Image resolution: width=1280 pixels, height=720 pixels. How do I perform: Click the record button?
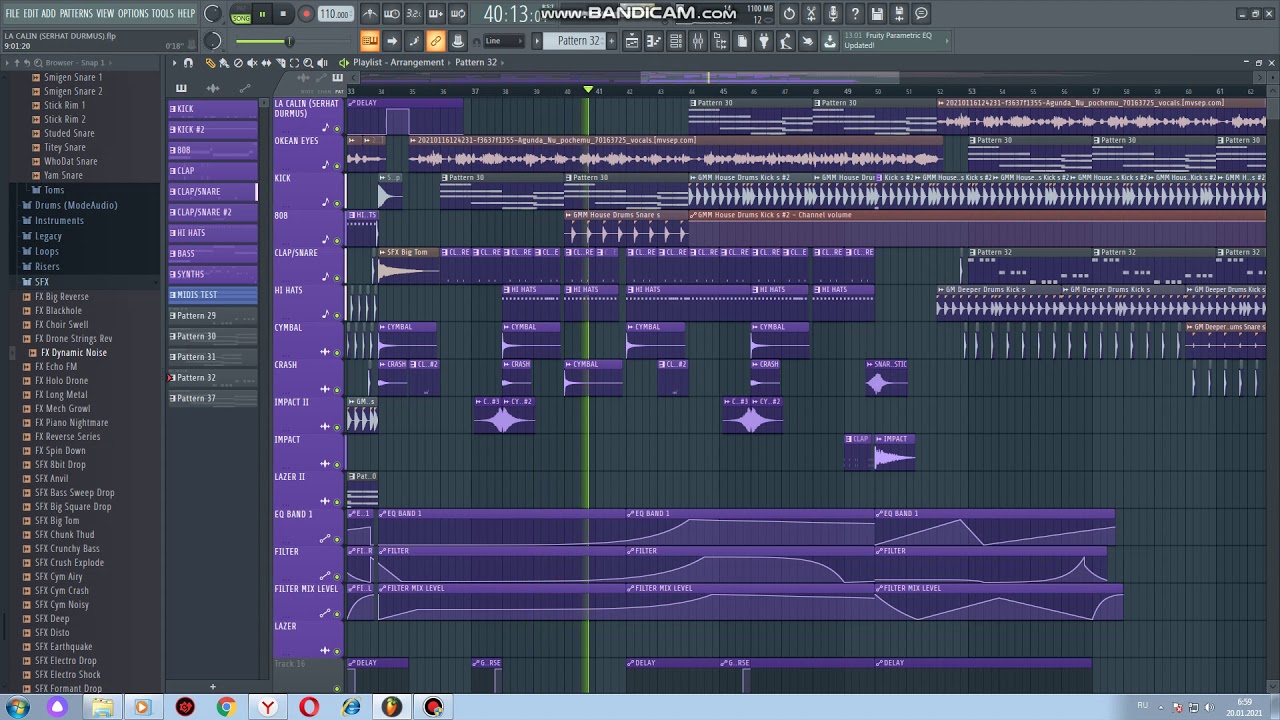(306, 14)
